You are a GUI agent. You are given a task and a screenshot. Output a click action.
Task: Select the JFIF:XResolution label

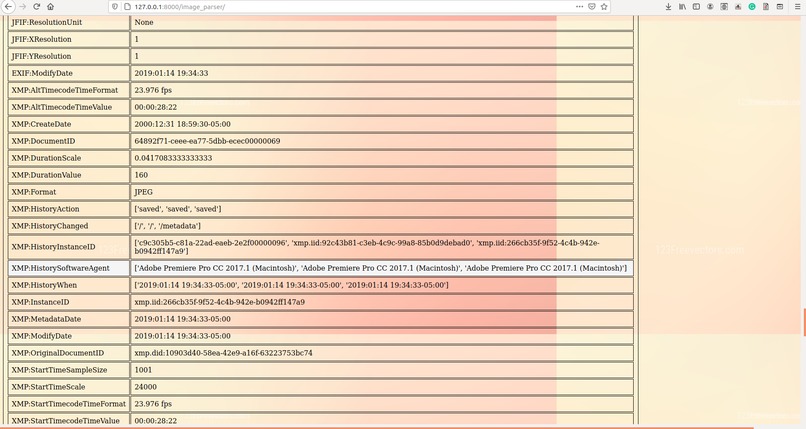pyautogui.click(x=42, y=39)
